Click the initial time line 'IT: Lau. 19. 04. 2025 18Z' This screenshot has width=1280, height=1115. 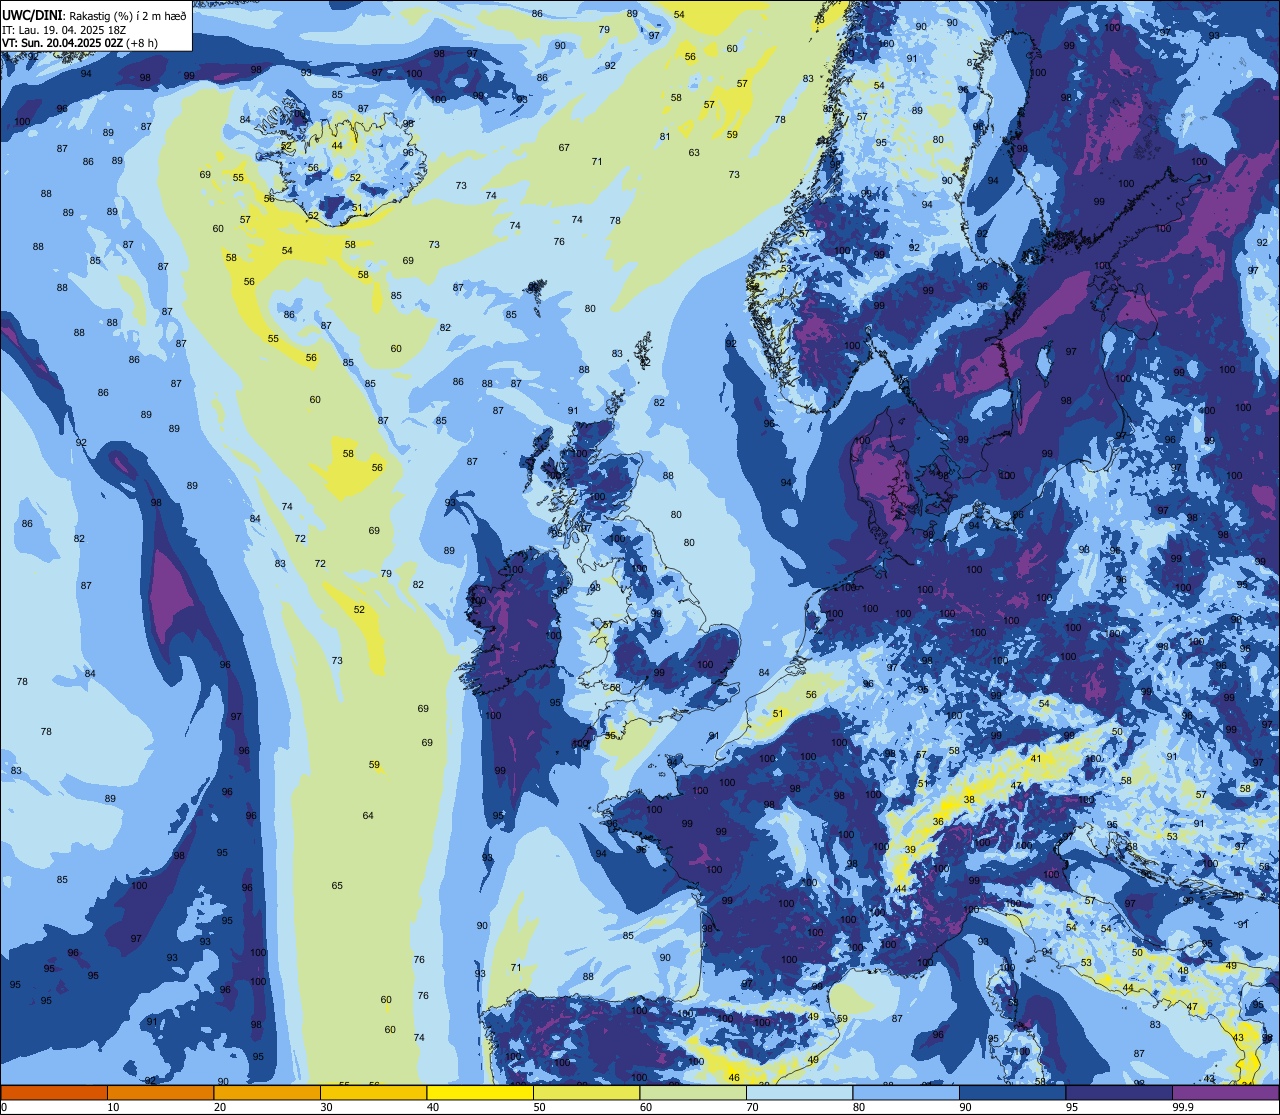click(x=64, y=30)
